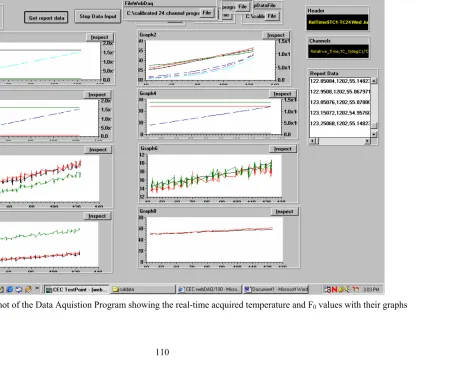The width and height of the screenshot is (468, 385).
Task: Click the topmost File button beside 'progr' path
Action: pyautogui.click(x=242, y=7)
